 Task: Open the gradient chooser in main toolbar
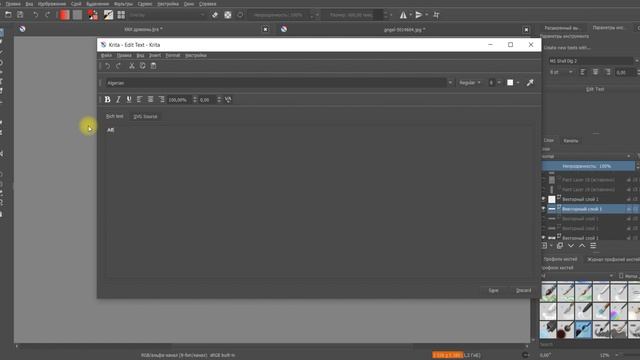(64, 15)
